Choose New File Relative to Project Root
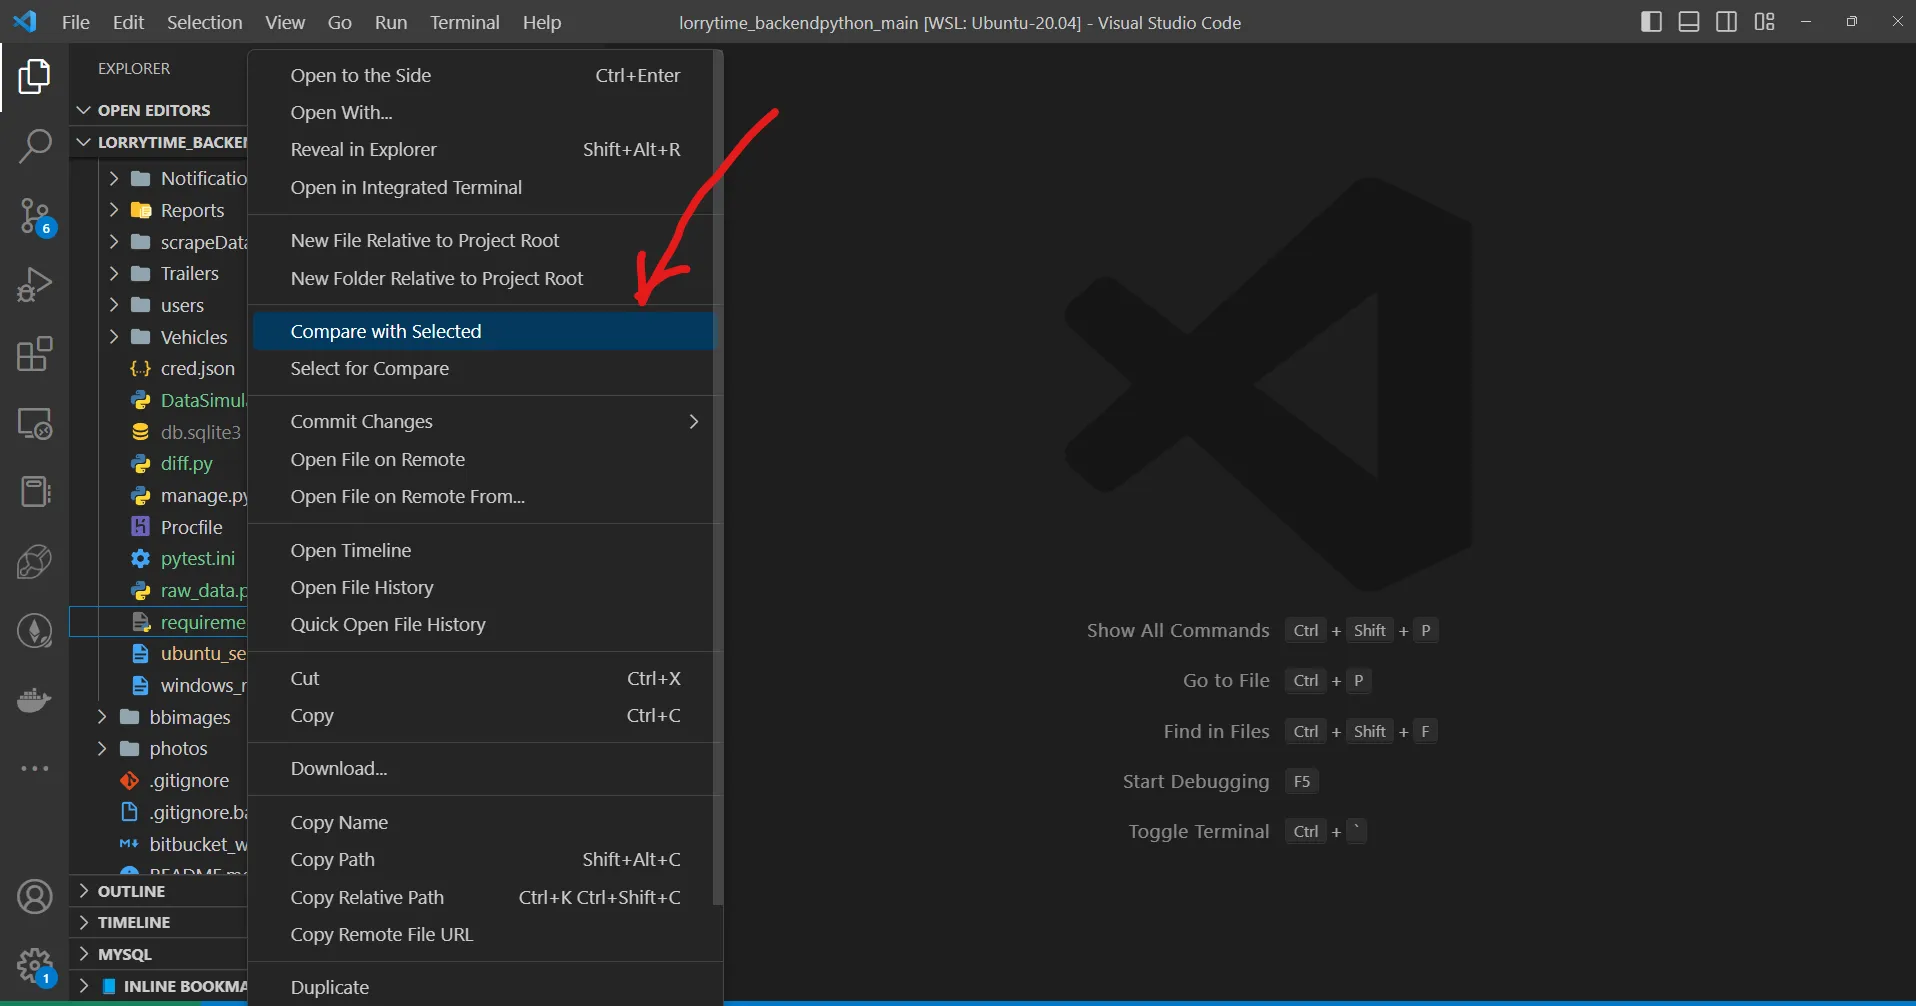This screenshot has width=1916, height=1006. tap(484, 241)
